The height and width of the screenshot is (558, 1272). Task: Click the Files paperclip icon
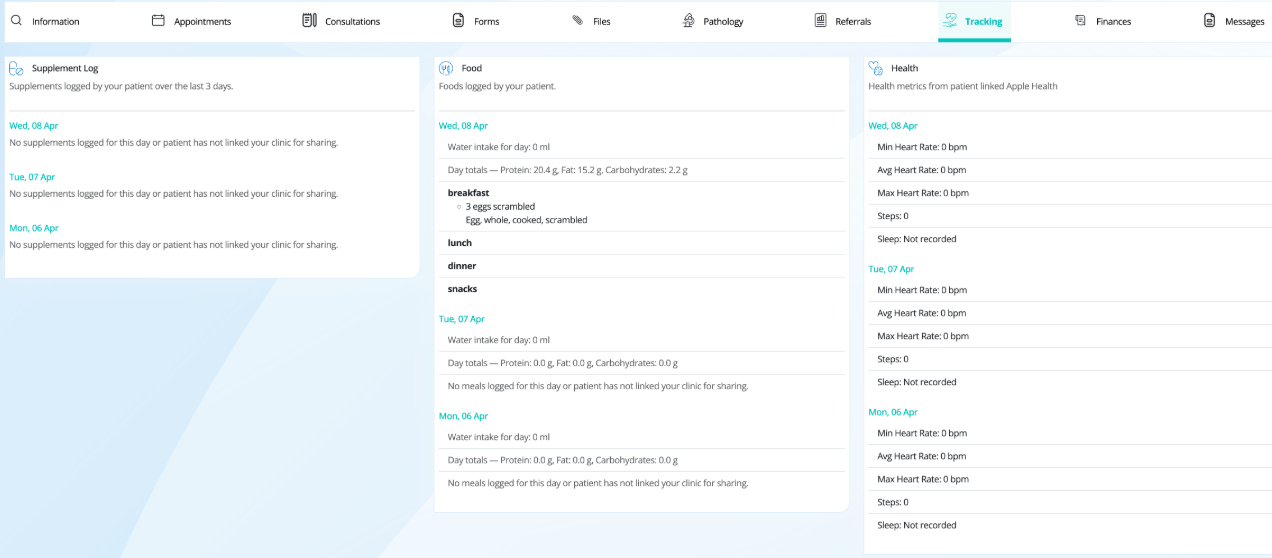click(577, 20)
